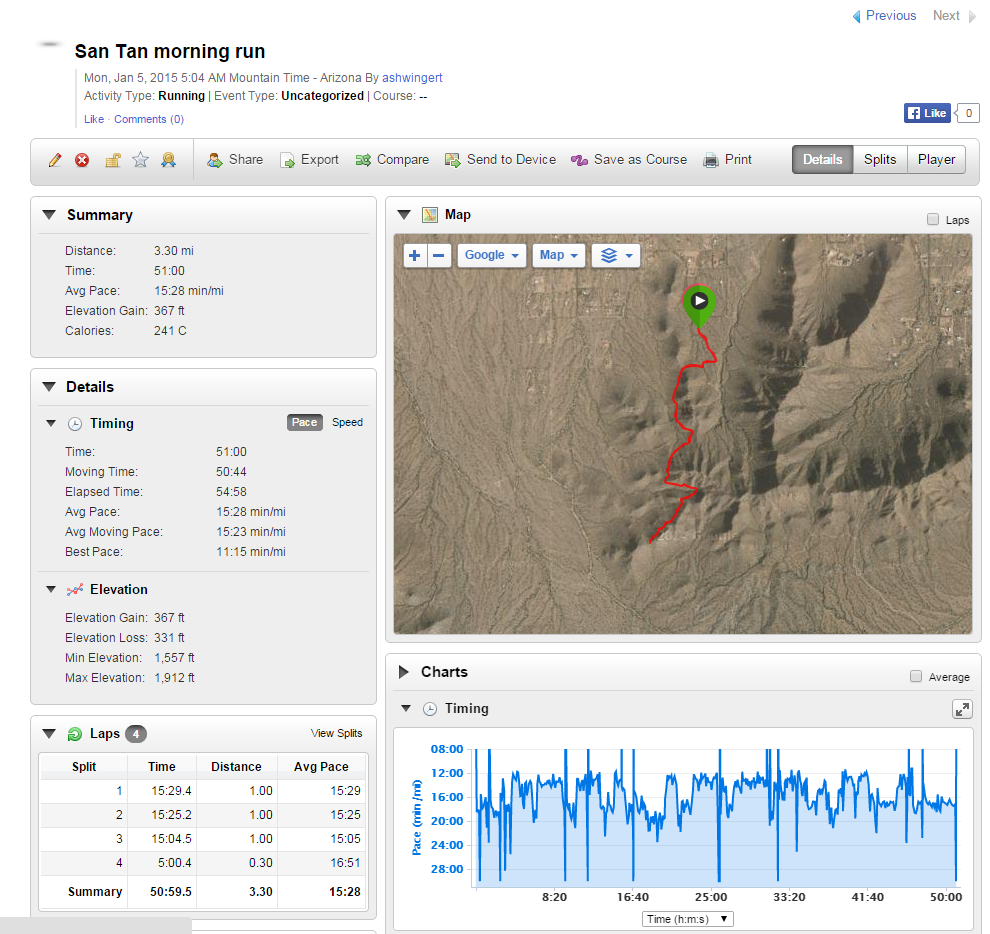Screen dimensions: 990x934
Task: Zoom in the map with plus button
Action: pyautogui.click(x=415, y=255)
